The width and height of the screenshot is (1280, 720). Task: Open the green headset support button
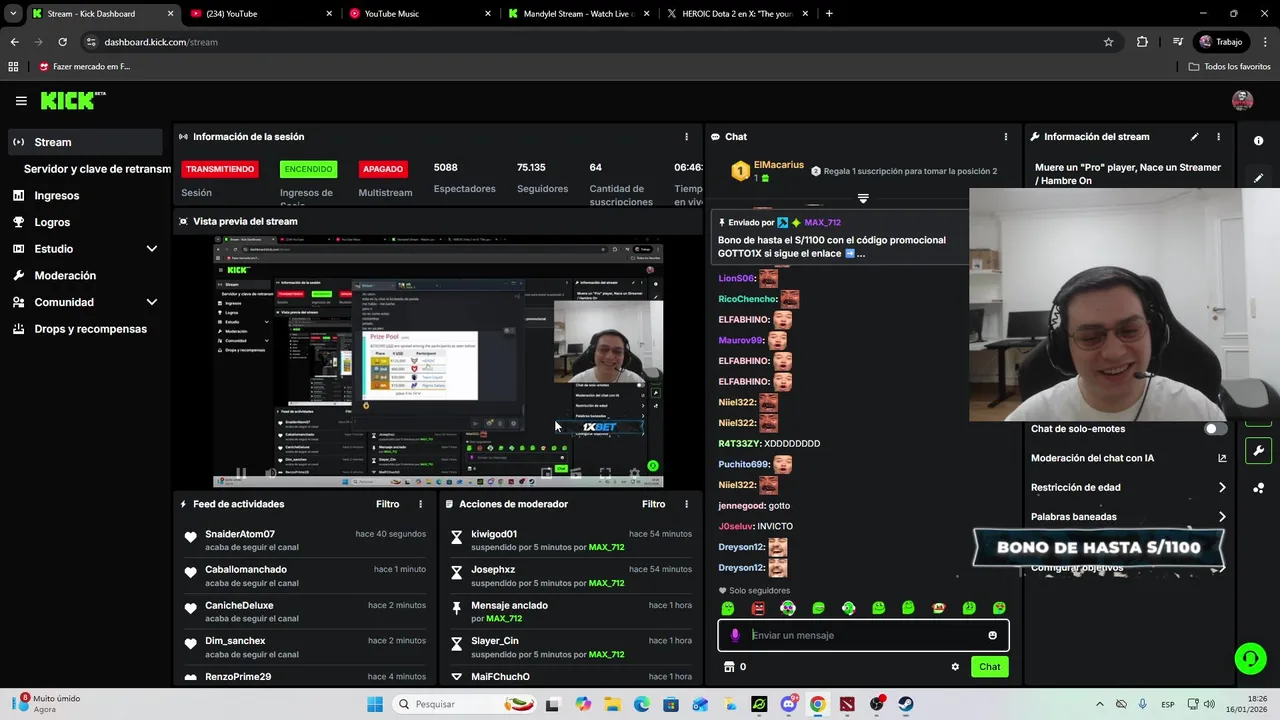pos(1250,658)
